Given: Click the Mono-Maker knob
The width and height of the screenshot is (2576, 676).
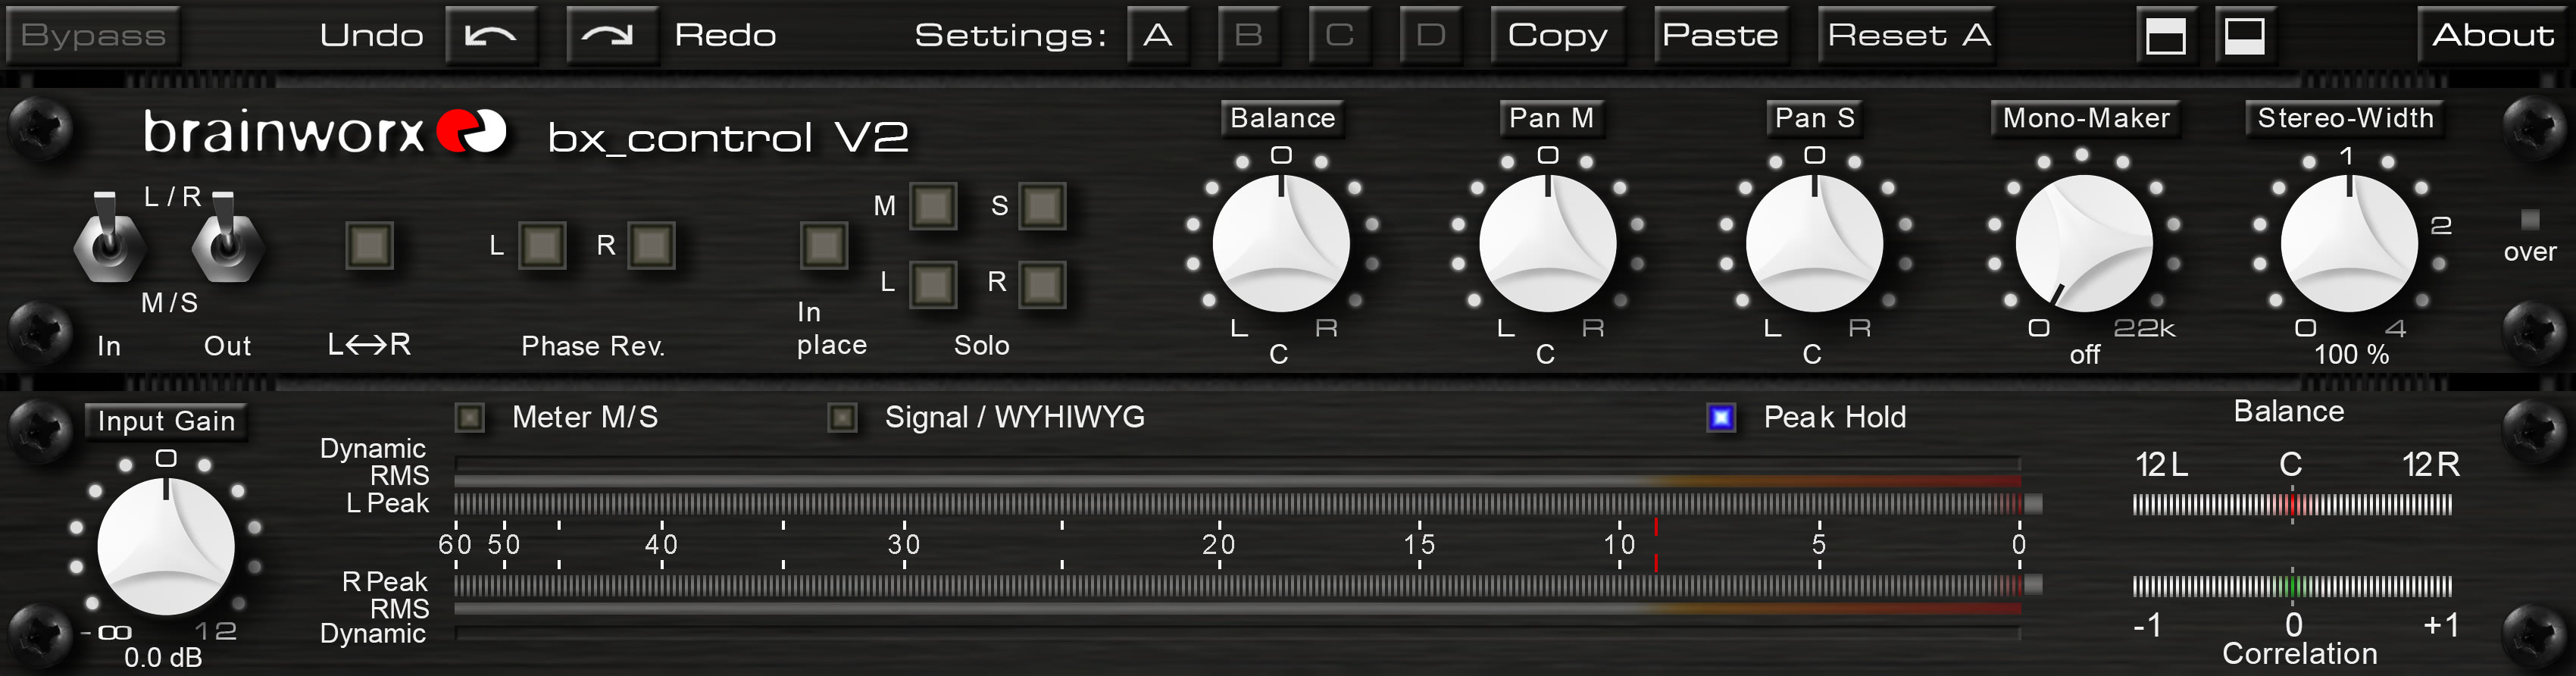Looking at the screenshot, I should tap(2084, 243).
